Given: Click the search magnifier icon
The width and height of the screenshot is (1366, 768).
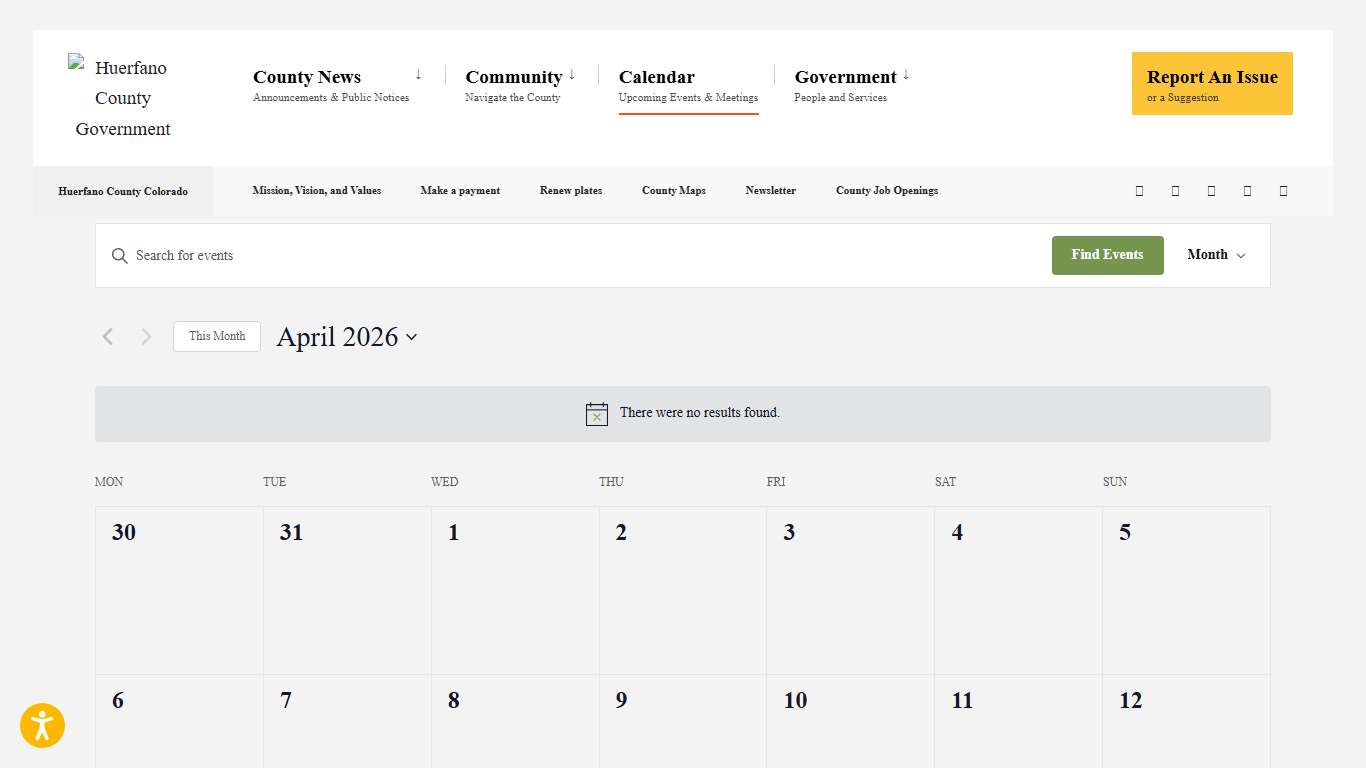Looking at the screenshot, I should (120, 256).
